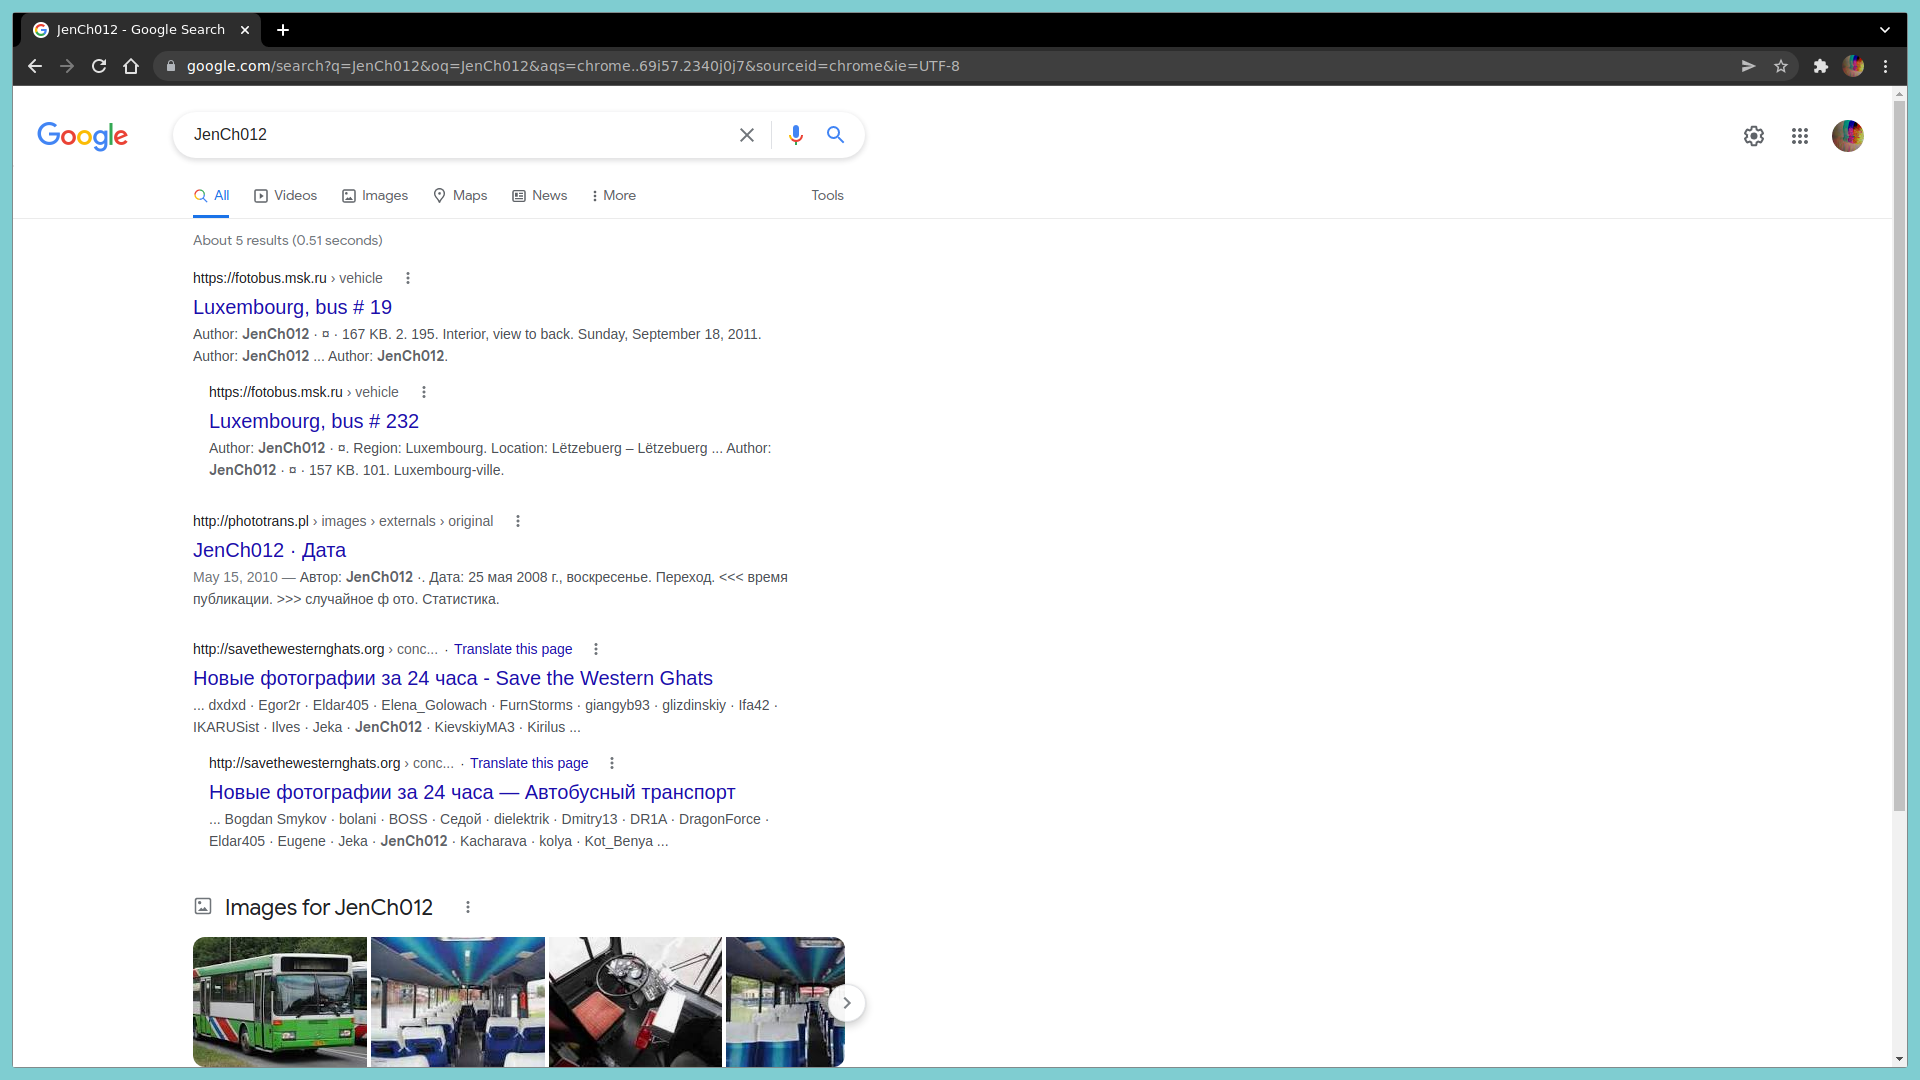This screenshot has height=1080, width=1920.
Task: Open the green bus image thumbnail
Action: [280, 1001]
